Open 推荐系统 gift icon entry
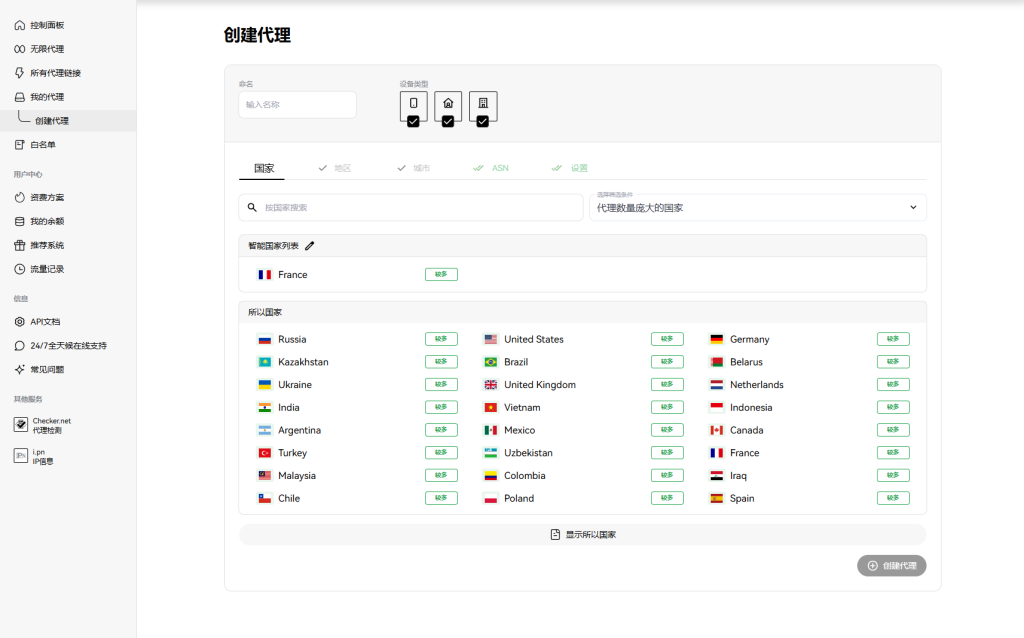1024x638 pixels. (x=46, y=245)
